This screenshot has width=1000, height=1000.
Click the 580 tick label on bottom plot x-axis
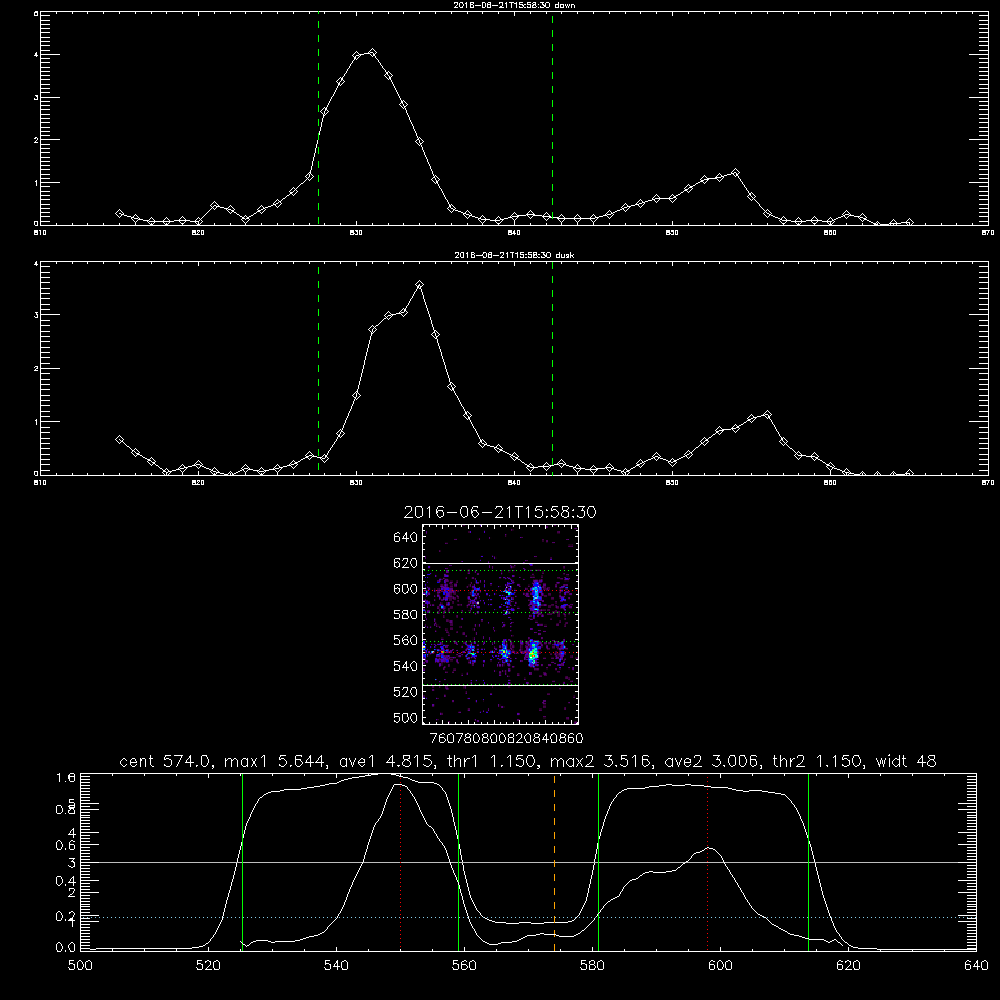(592, 966)
